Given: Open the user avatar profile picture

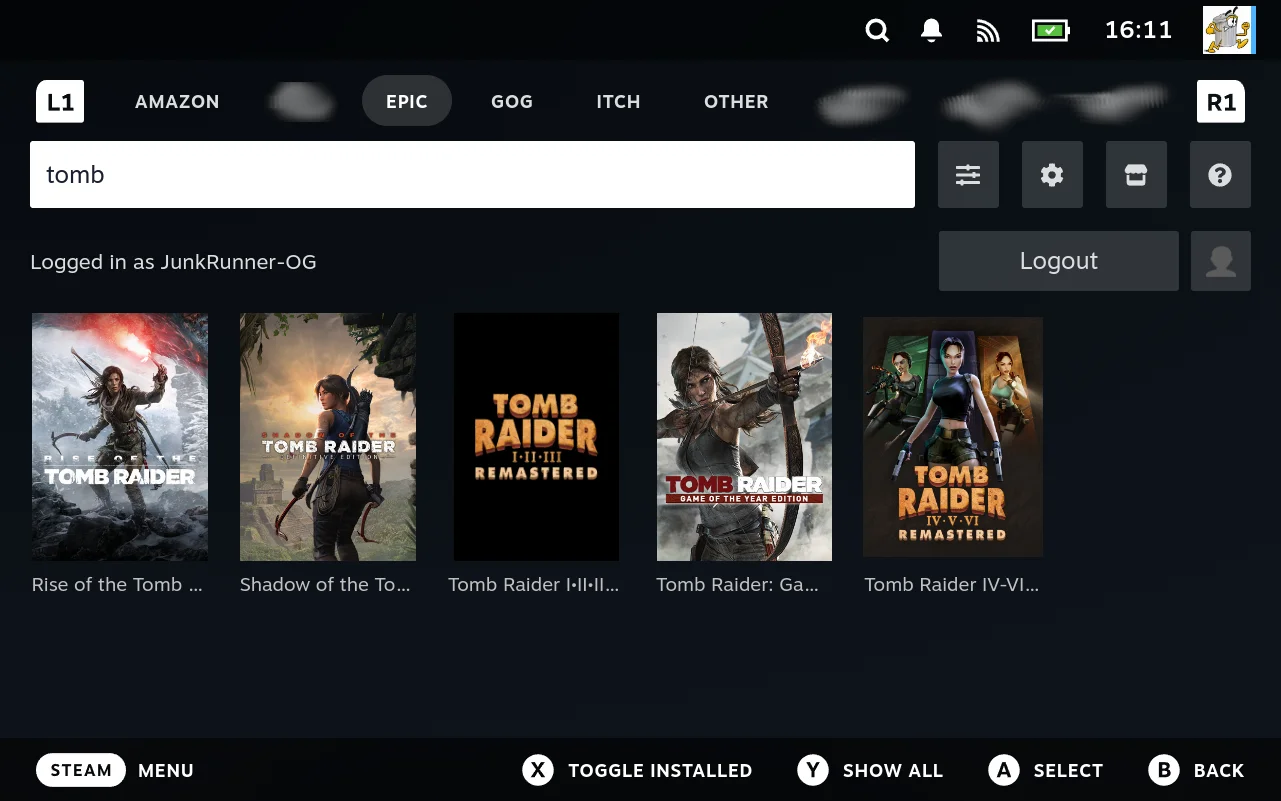Looking at the screenshot, I should (x=1228, y=30).
